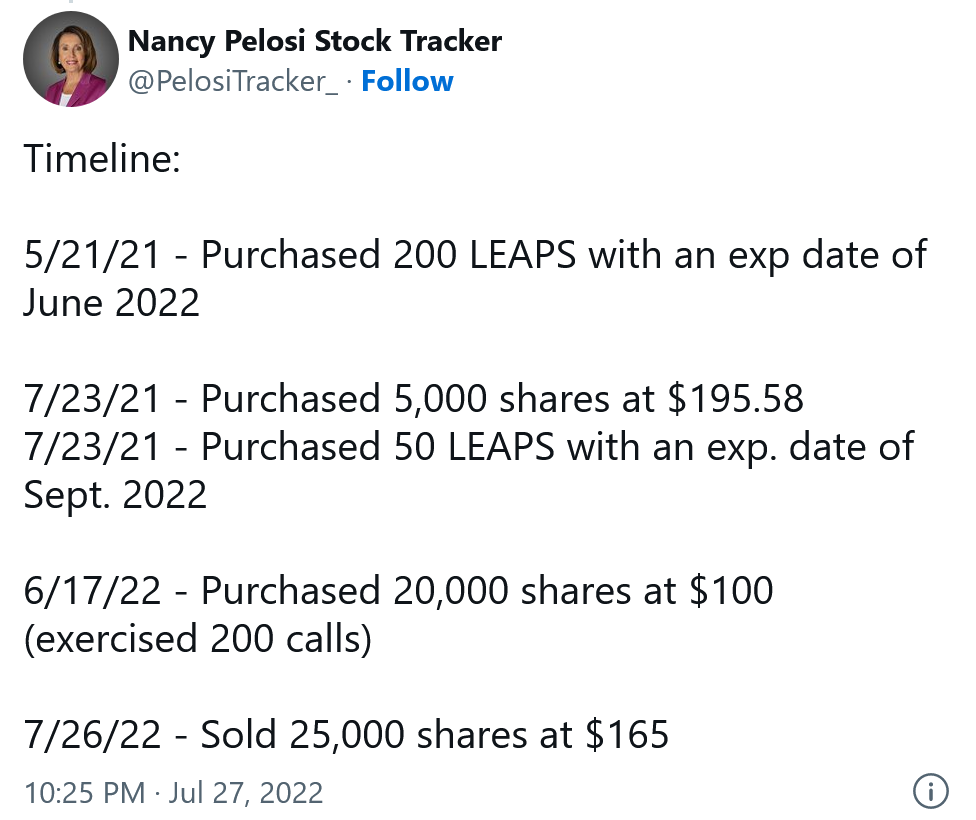Click the @PelosiTracker_ handle
Image resolution: width=976 pixels, height=820 pixels.
click(x=233, y=81)
